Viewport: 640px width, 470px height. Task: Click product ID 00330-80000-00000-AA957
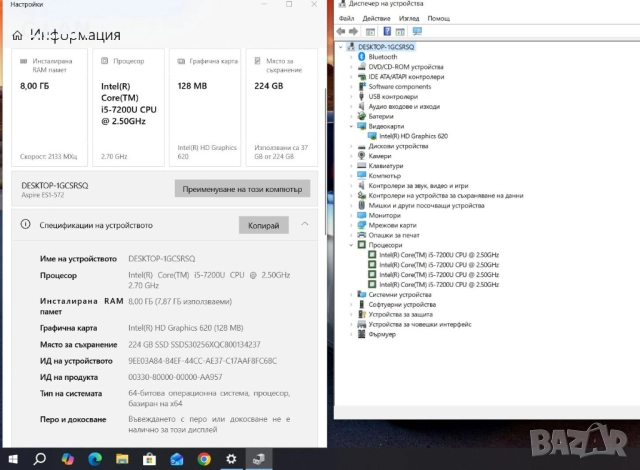click(175, 377)
